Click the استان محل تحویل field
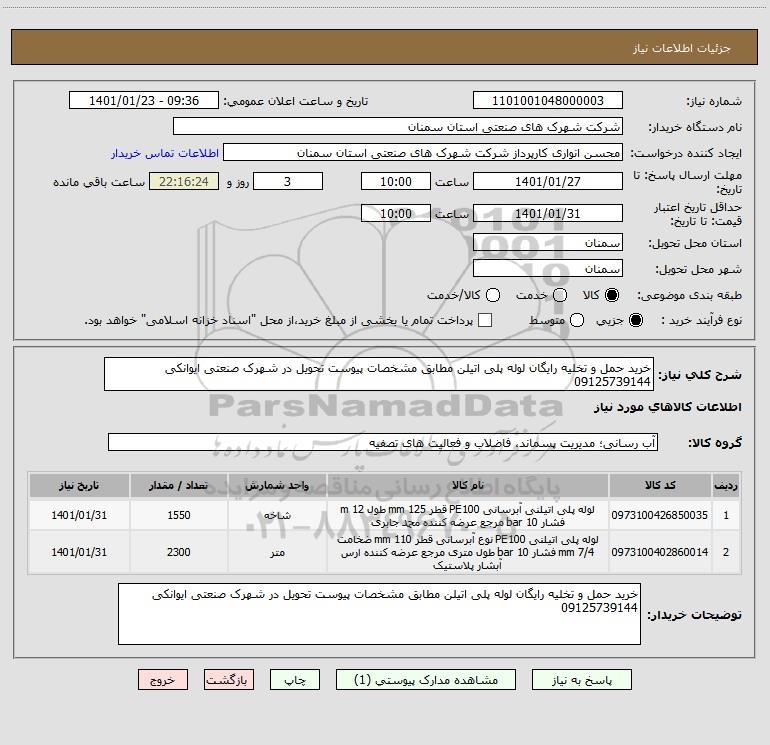 [x=548, y=243]
